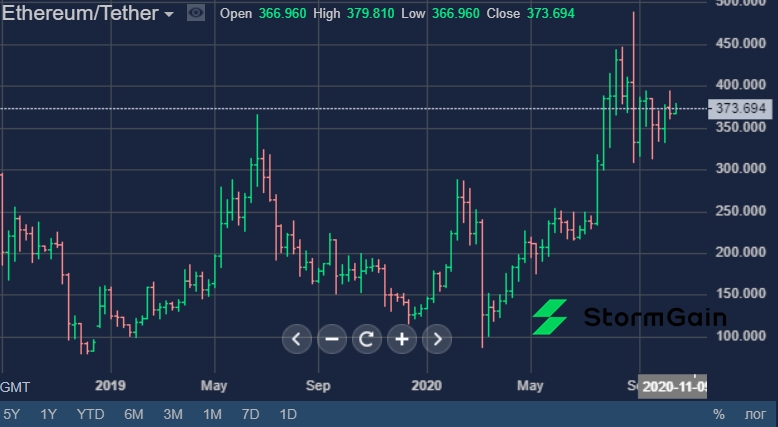Toggle the eye visibility icon
The image size is (778, 427).
pyautogui.click(x=196, y=13)
